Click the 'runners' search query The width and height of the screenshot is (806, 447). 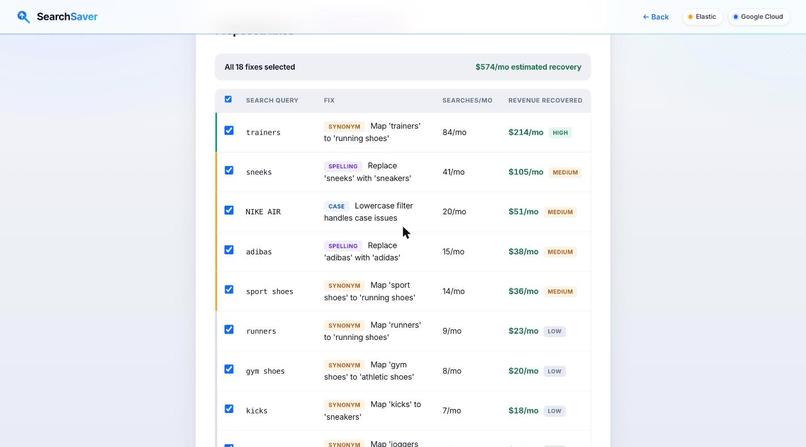click(261, 331)
